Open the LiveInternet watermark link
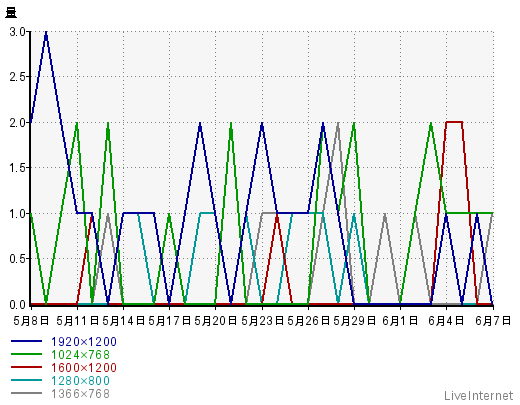520x405 pixels. pos(479,396)
